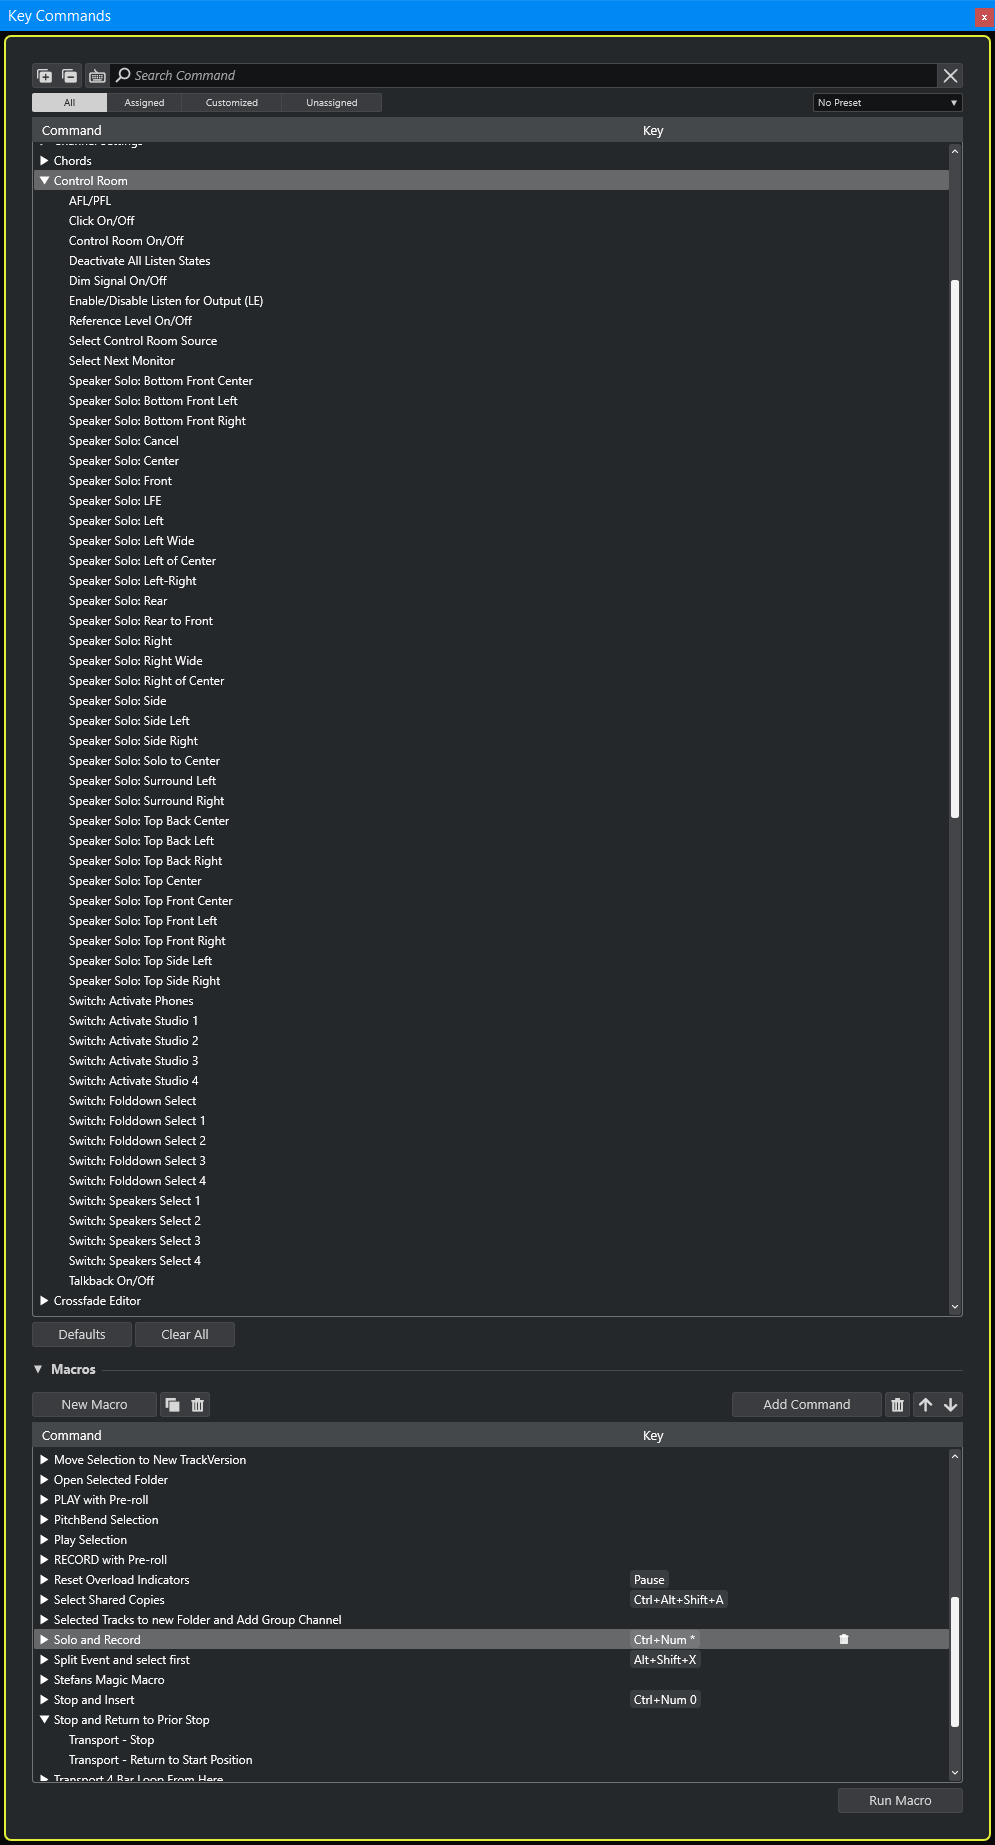The height and width of the screenshot is (1845, 995).
Task: Move the macro command up
Action: (x=925, y=1405)
